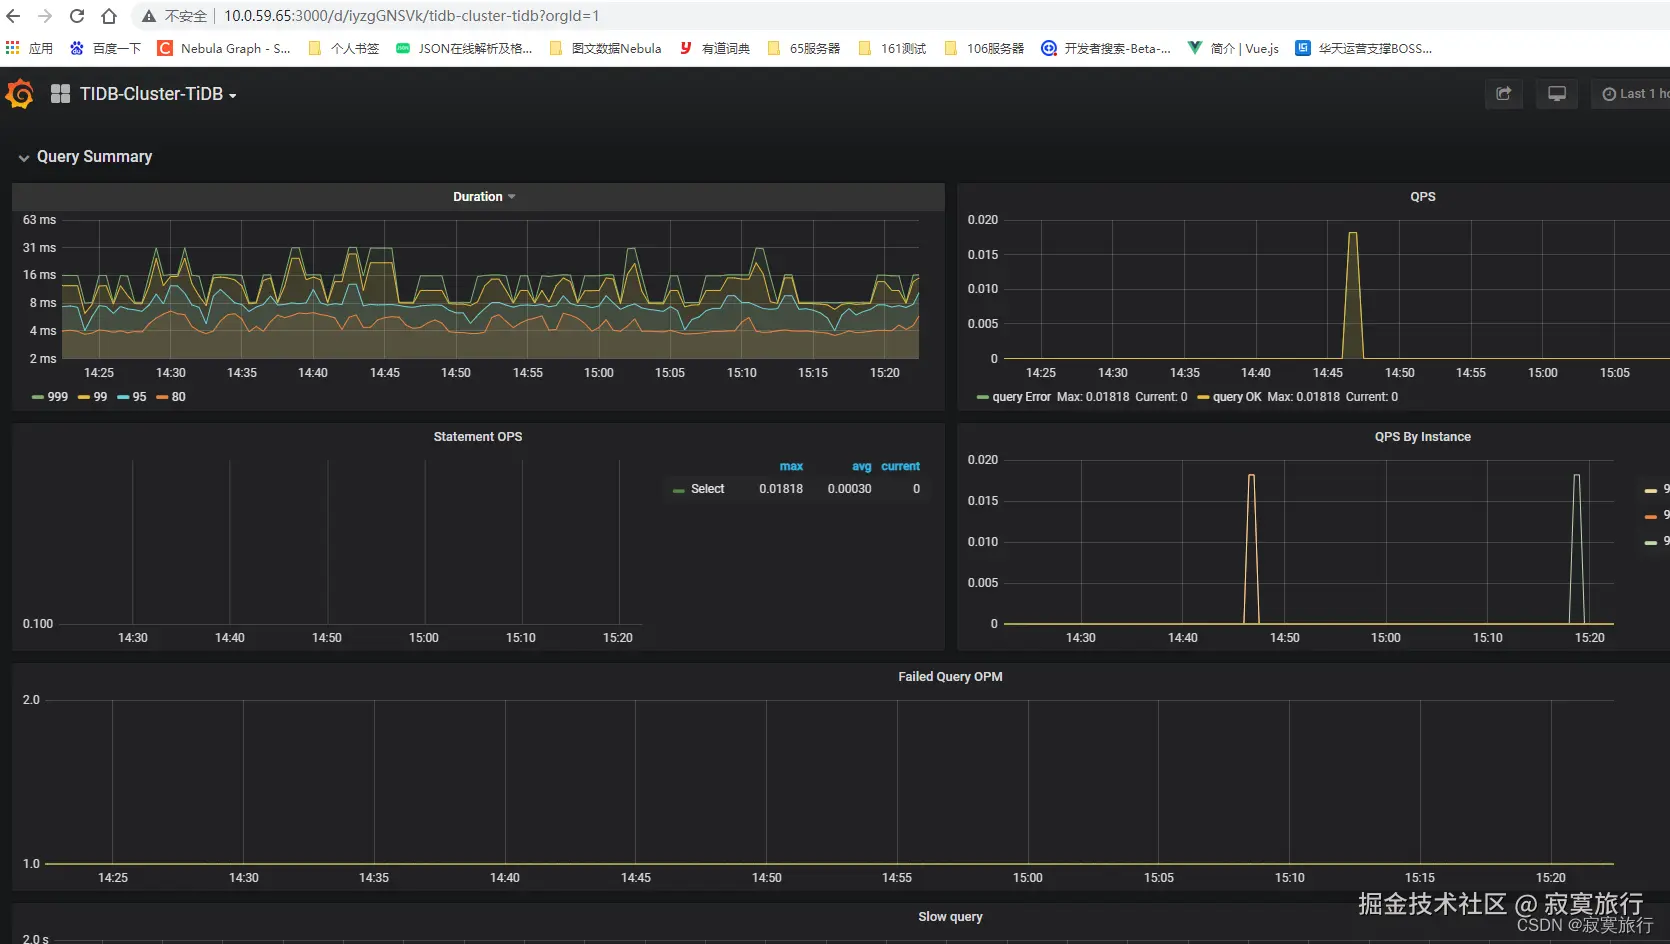The image size is (1670, 944).
Task: Click the JSON在线解析 bookmark icon
Action: pyautogui.click(x=403, y=48)
